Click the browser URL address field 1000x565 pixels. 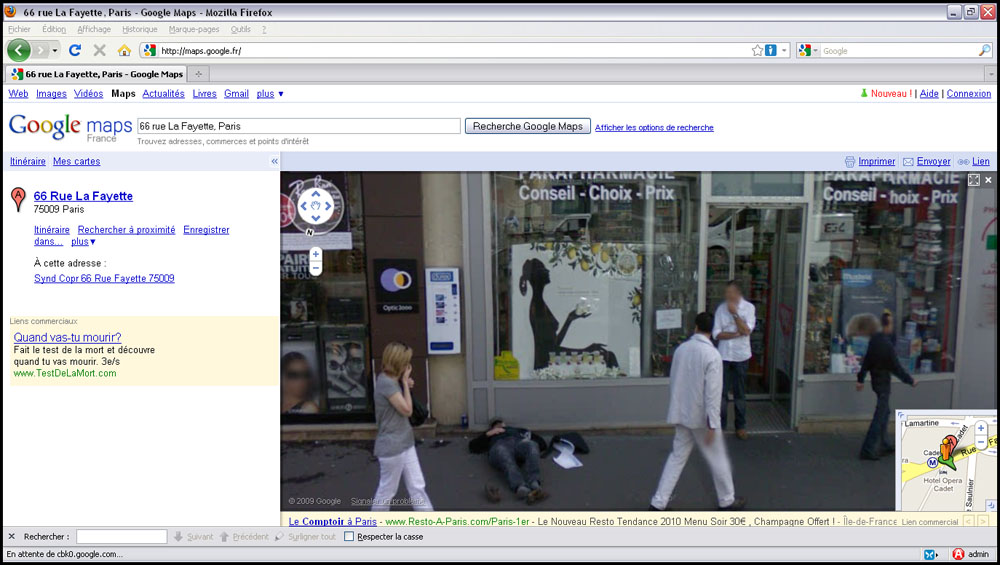pos(454,50)
